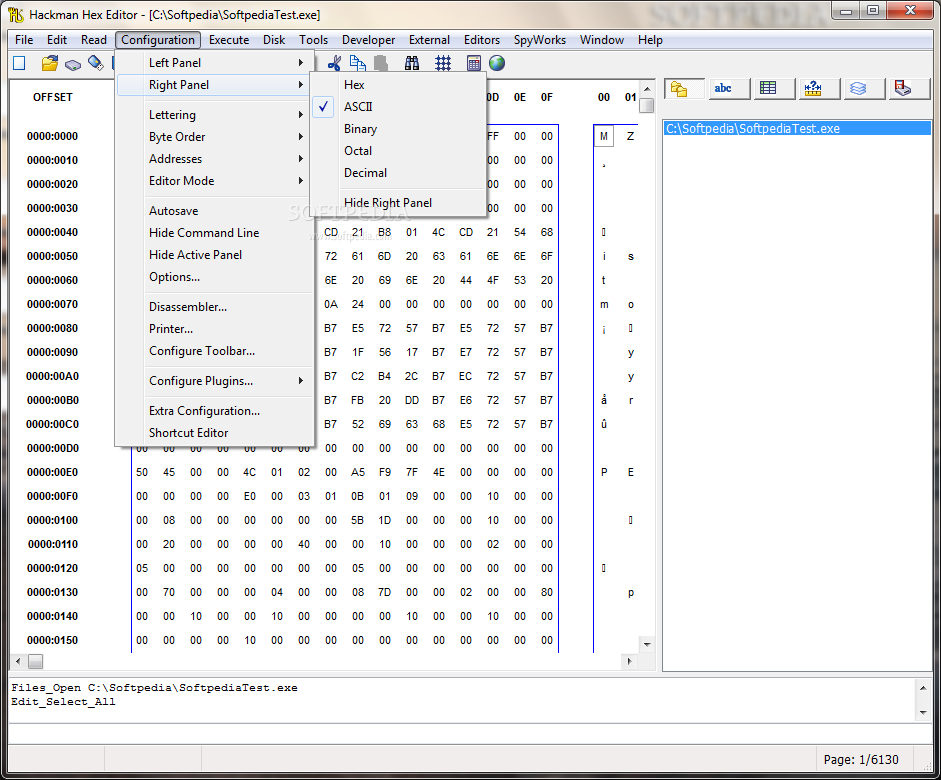Click the command line input field
This screenshot has height=780, width=941.
(470, 734)
